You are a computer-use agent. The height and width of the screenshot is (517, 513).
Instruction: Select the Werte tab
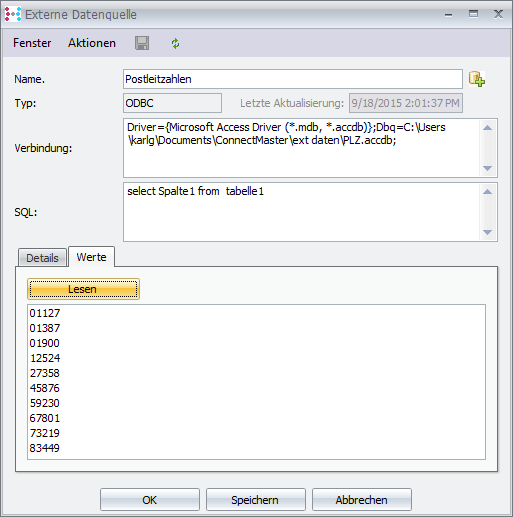tap(91, 257)
